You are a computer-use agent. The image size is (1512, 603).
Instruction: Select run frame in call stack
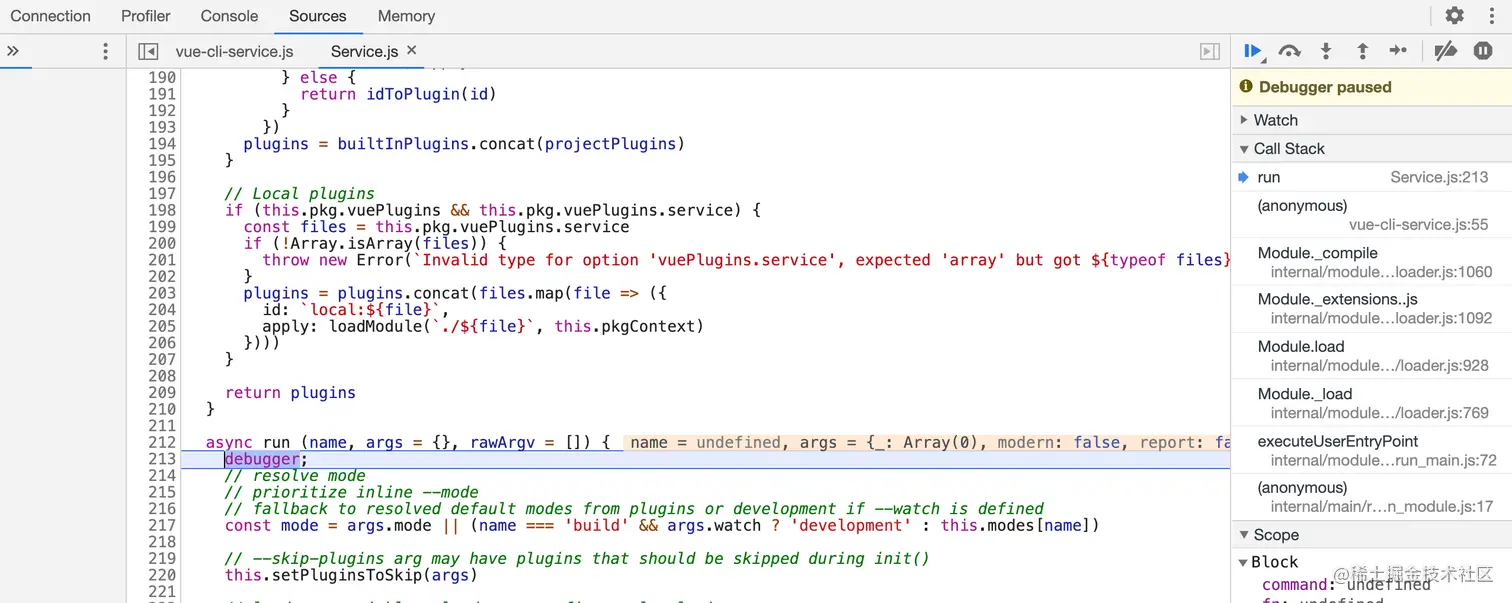coord(1371,177)
